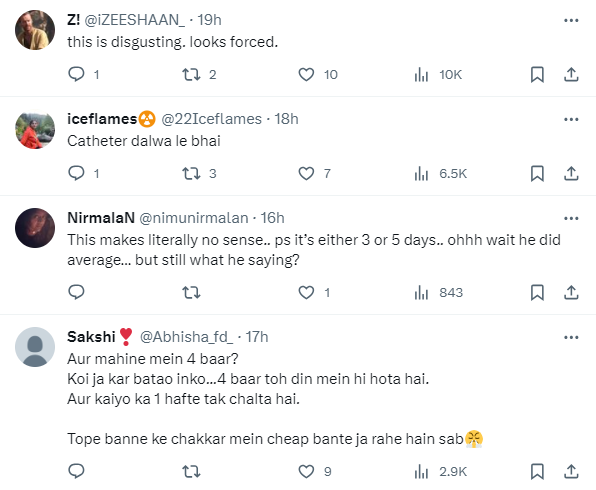The image size is (596, 490).
Task: Retweet iceflames' reply
Action: [x=191, y=174]
